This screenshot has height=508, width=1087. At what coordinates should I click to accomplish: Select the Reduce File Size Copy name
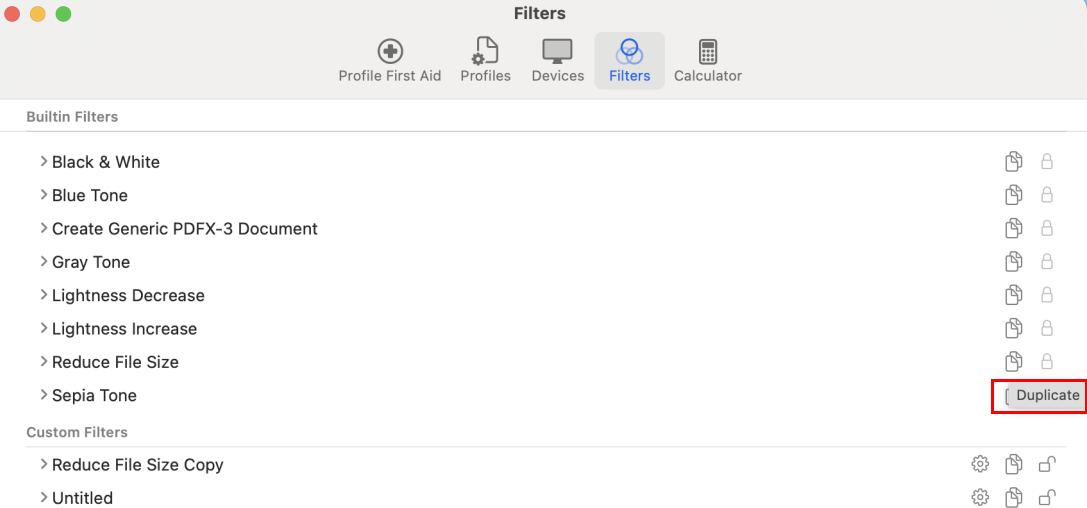137,464
